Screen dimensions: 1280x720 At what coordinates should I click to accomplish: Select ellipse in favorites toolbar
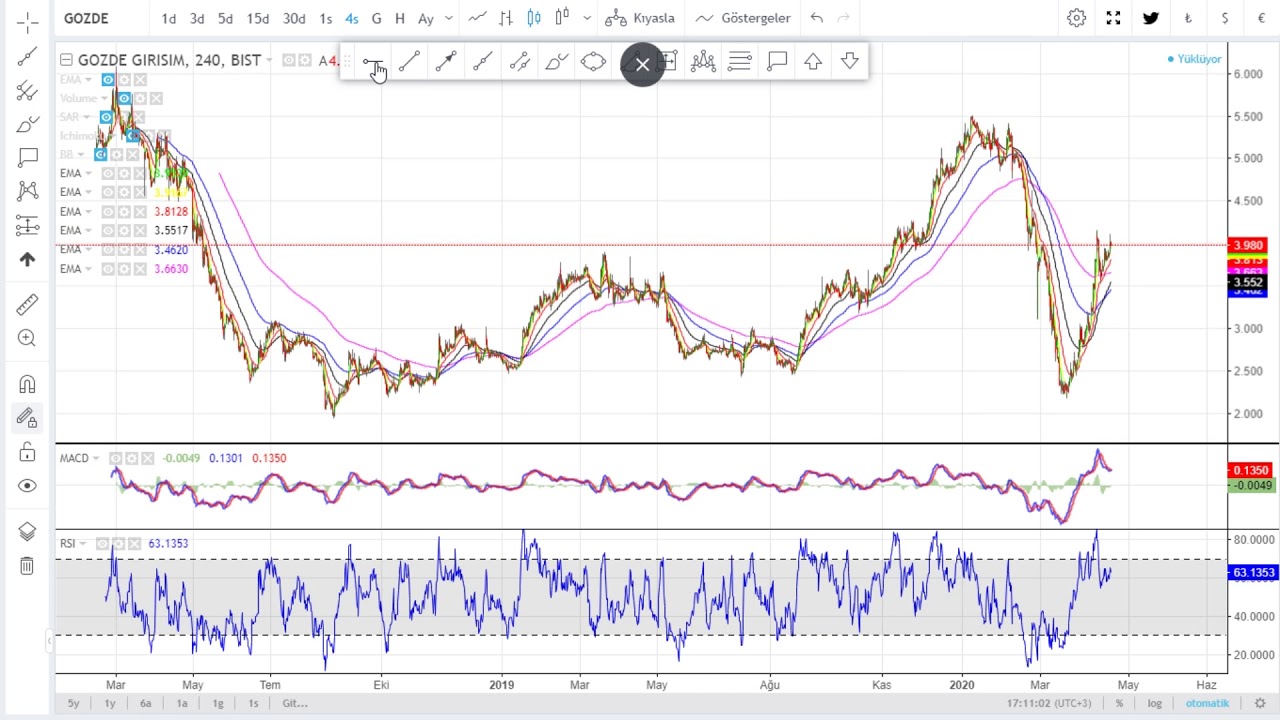click(x=594, y=62)
